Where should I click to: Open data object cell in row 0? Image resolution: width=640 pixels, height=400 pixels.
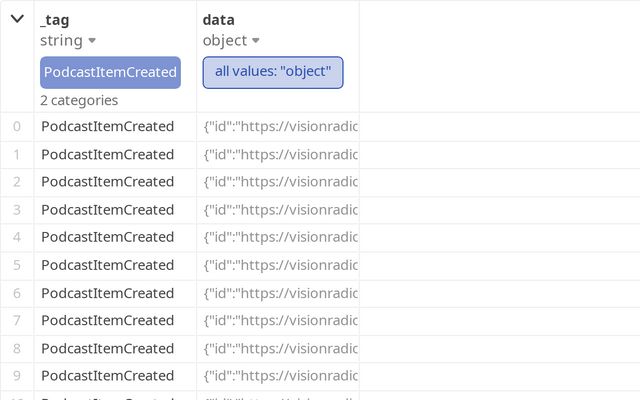click(x=279, y=126)
